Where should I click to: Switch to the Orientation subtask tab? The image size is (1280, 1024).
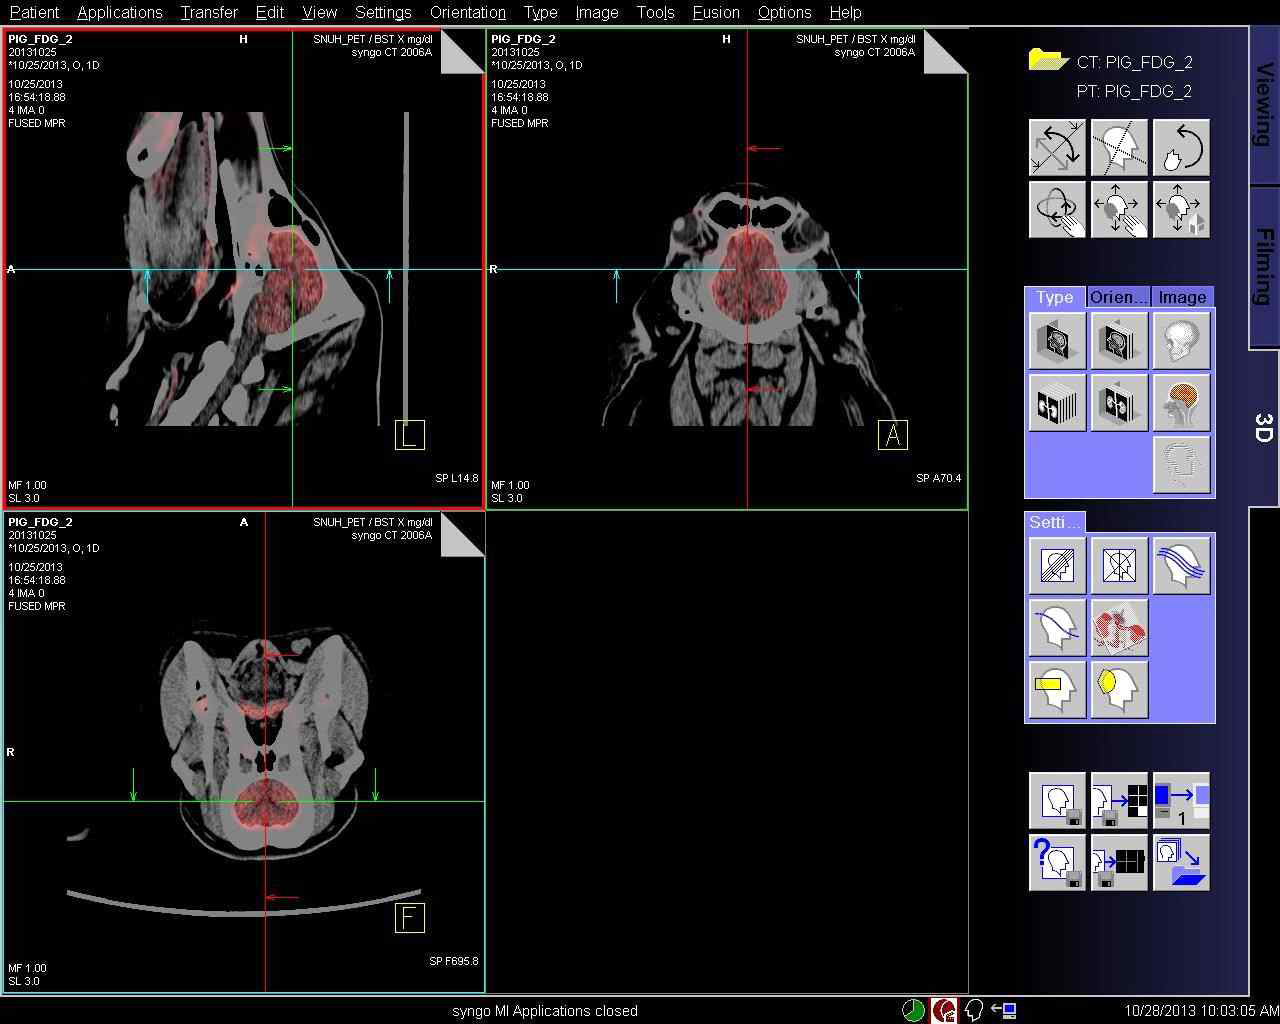pos(1118,297)
